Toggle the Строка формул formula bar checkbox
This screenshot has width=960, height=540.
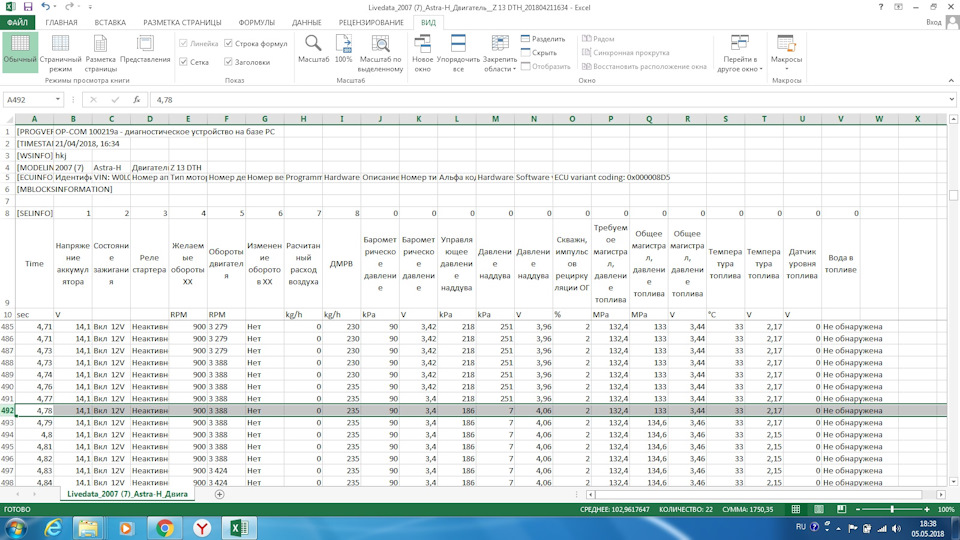(x=228, y=43)
